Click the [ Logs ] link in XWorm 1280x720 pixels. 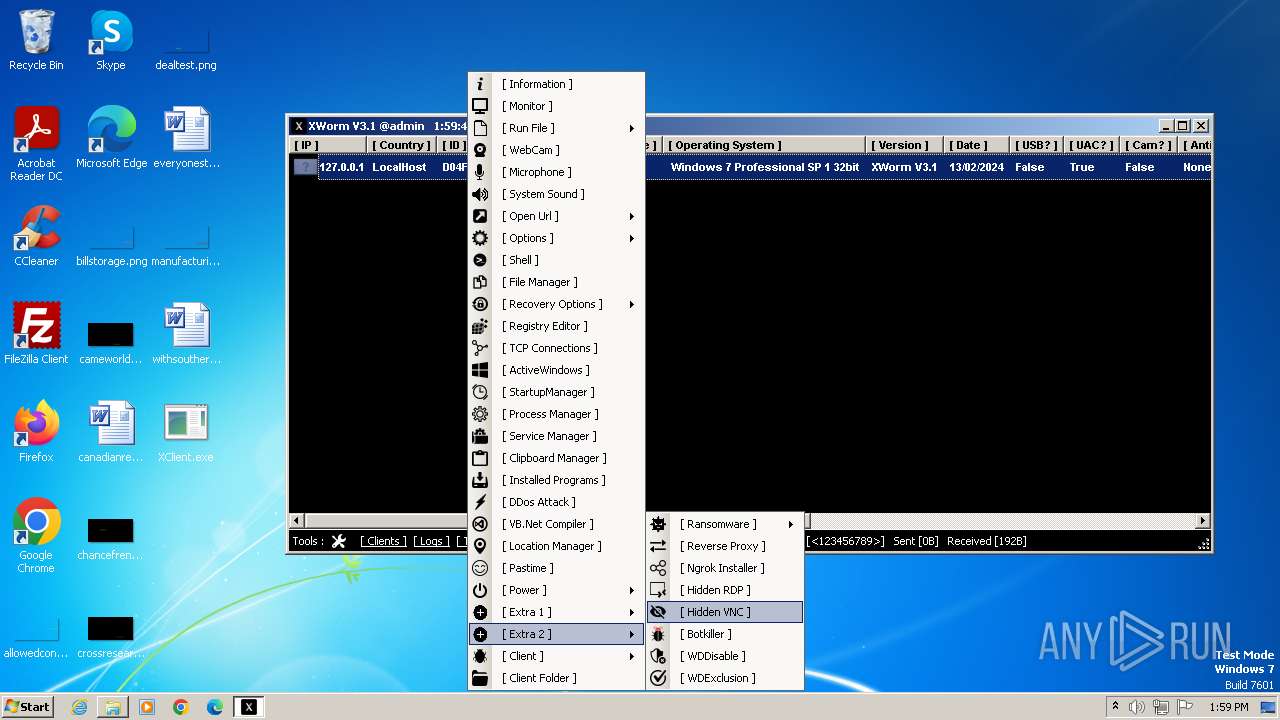click(432, 541)
